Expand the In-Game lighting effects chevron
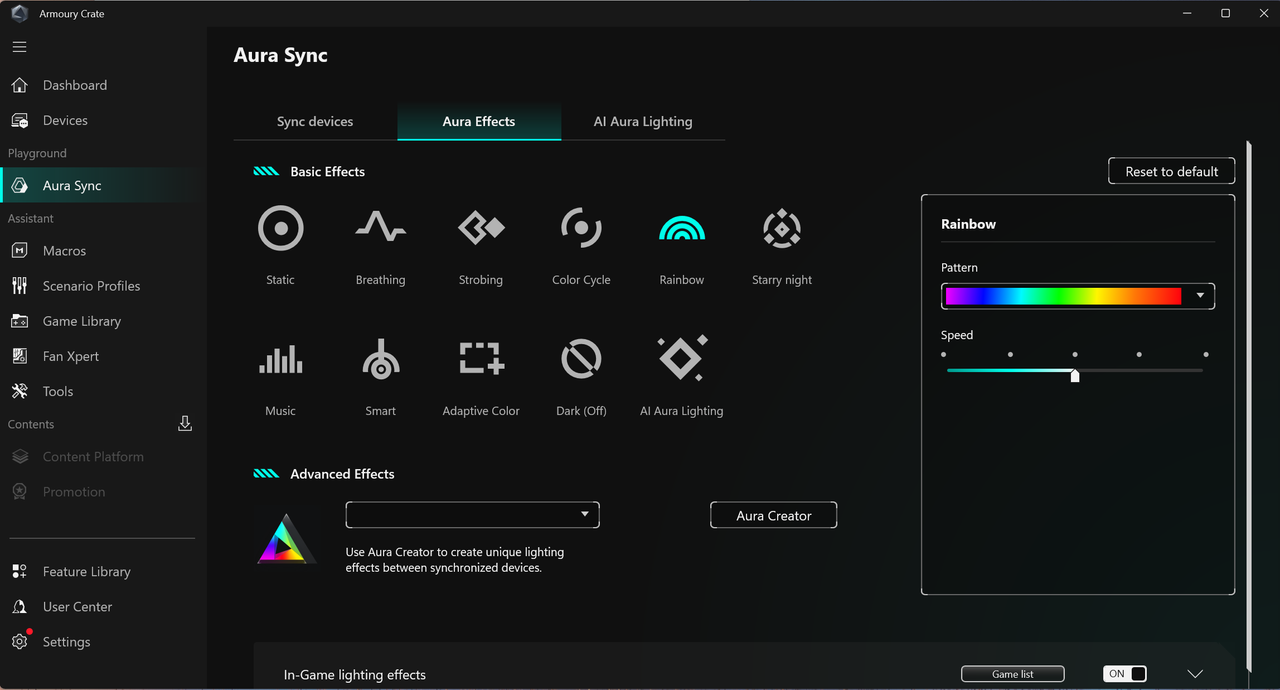1280x690 pixels. tap(1194, 674)
